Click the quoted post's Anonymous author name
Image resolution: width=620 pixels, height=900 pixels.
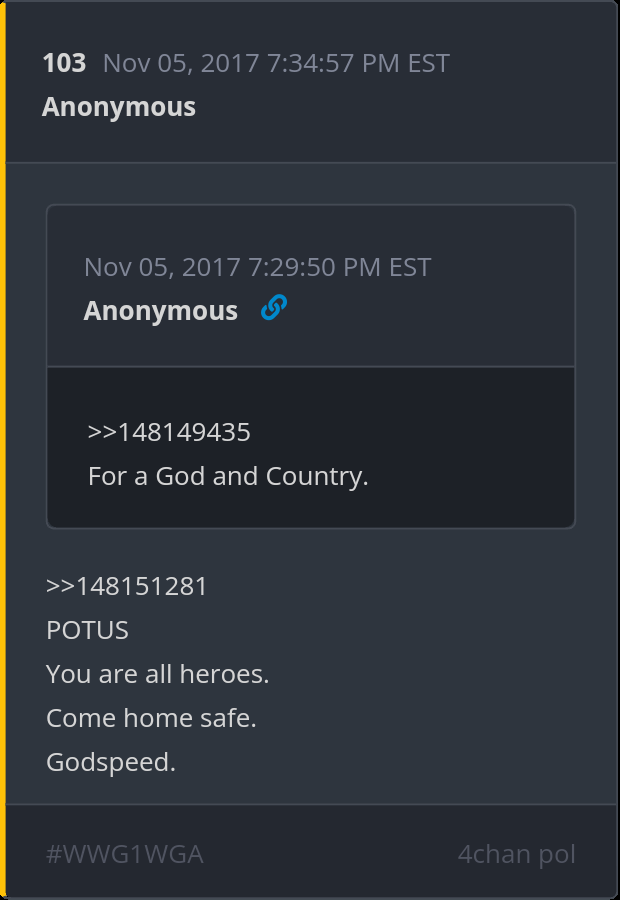161,311
